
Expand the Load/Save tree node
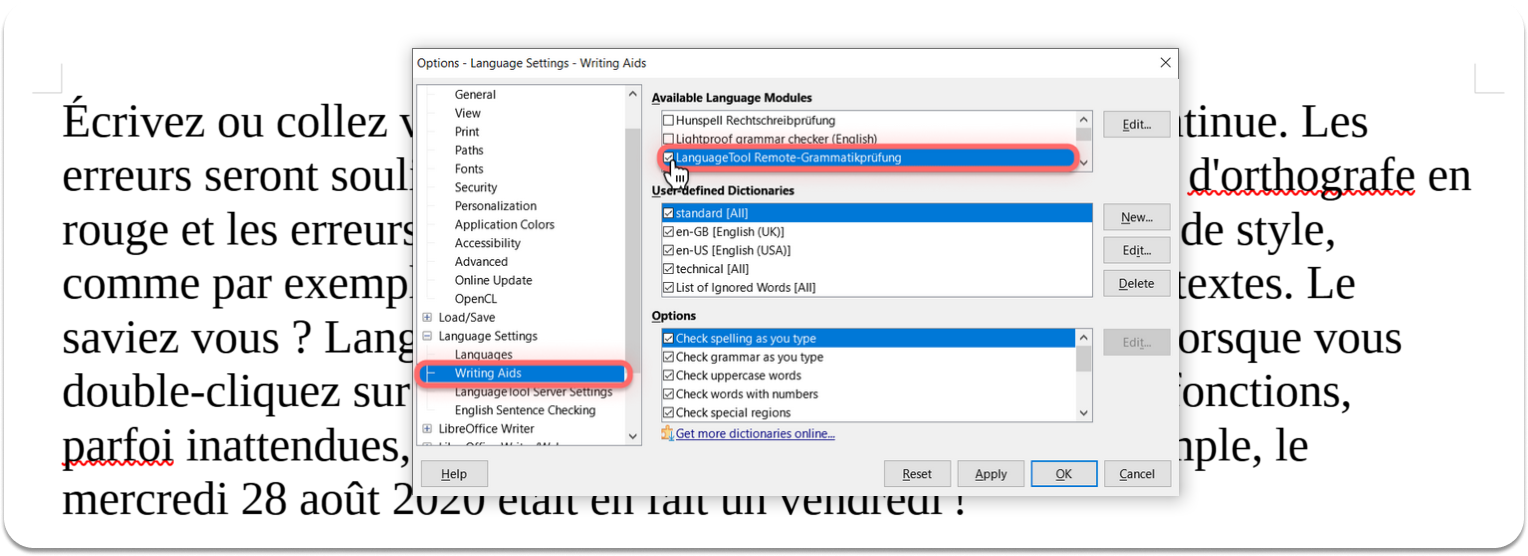(x=427, y=318)
